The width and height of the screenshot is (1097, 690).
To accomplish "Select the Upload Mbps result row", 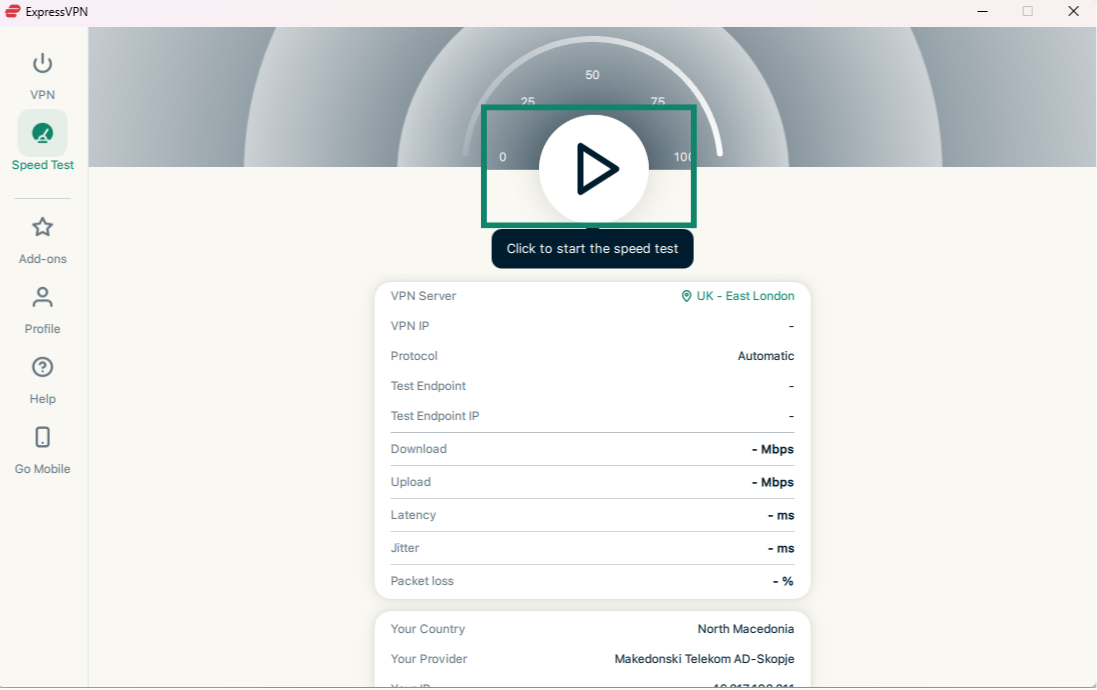I will click(592, 482).
